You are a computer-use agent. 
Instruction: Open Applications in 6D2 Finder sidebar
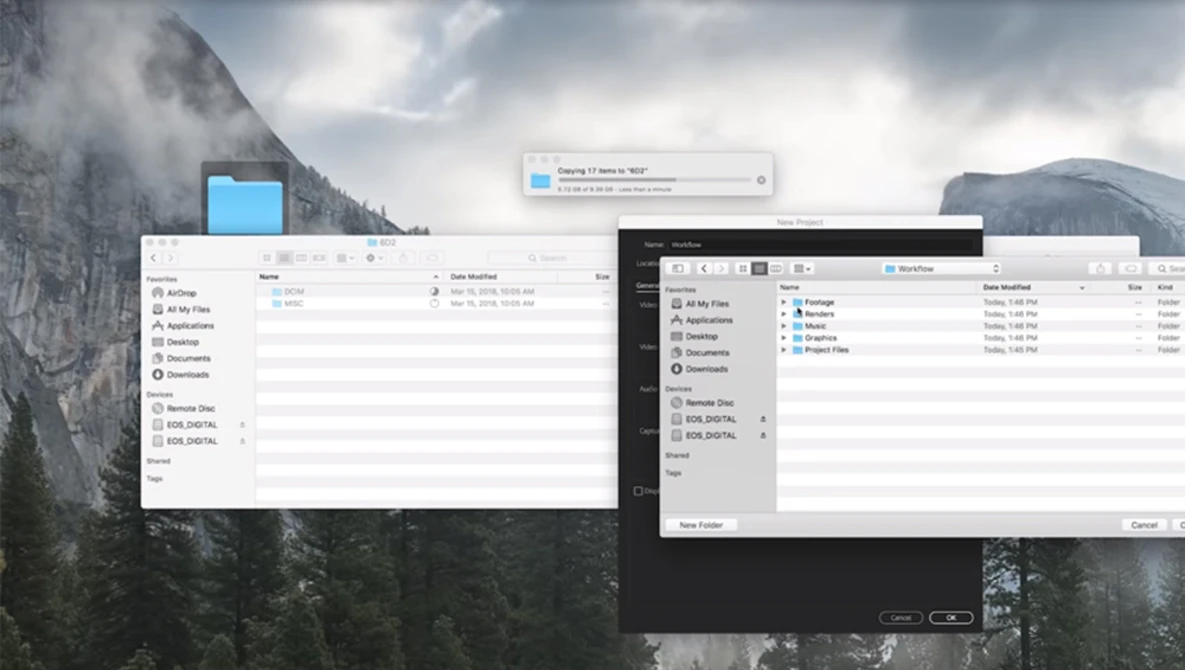190,326
